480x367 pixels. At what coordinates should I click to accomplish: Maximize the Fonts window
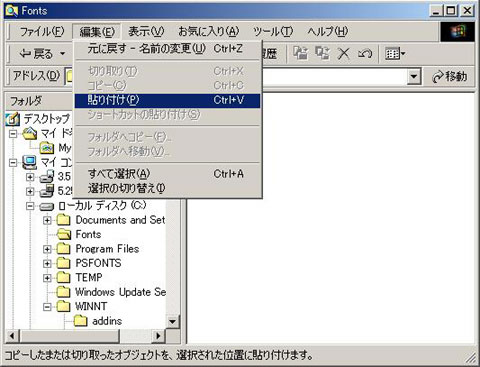[x=451, y=11]
